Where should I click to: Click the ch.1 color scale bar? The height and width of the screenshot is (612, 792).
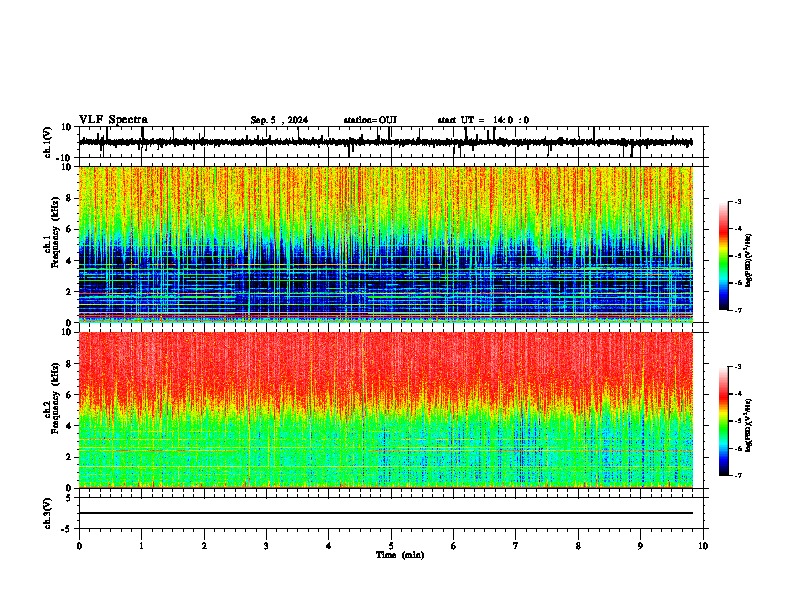[724, 256]
